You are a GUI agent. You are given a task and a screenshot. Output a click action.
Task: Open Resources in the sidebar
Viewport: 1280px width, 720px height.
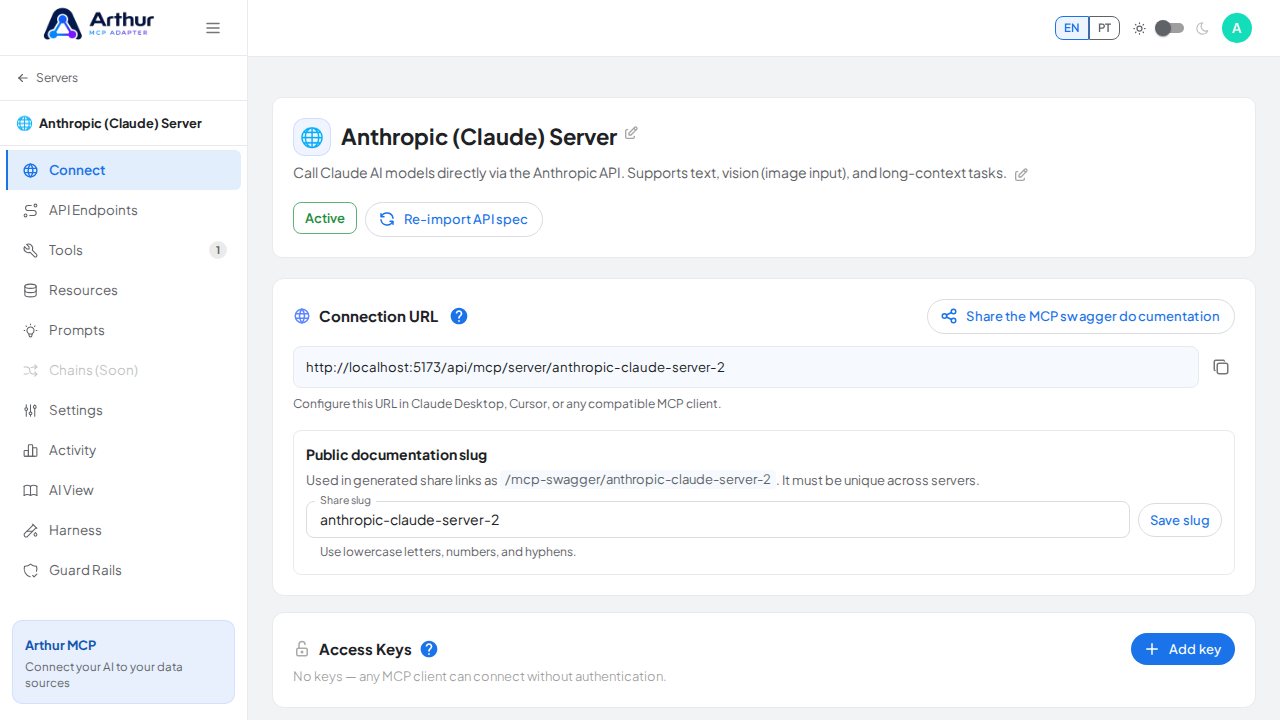[x=123, y=290]
